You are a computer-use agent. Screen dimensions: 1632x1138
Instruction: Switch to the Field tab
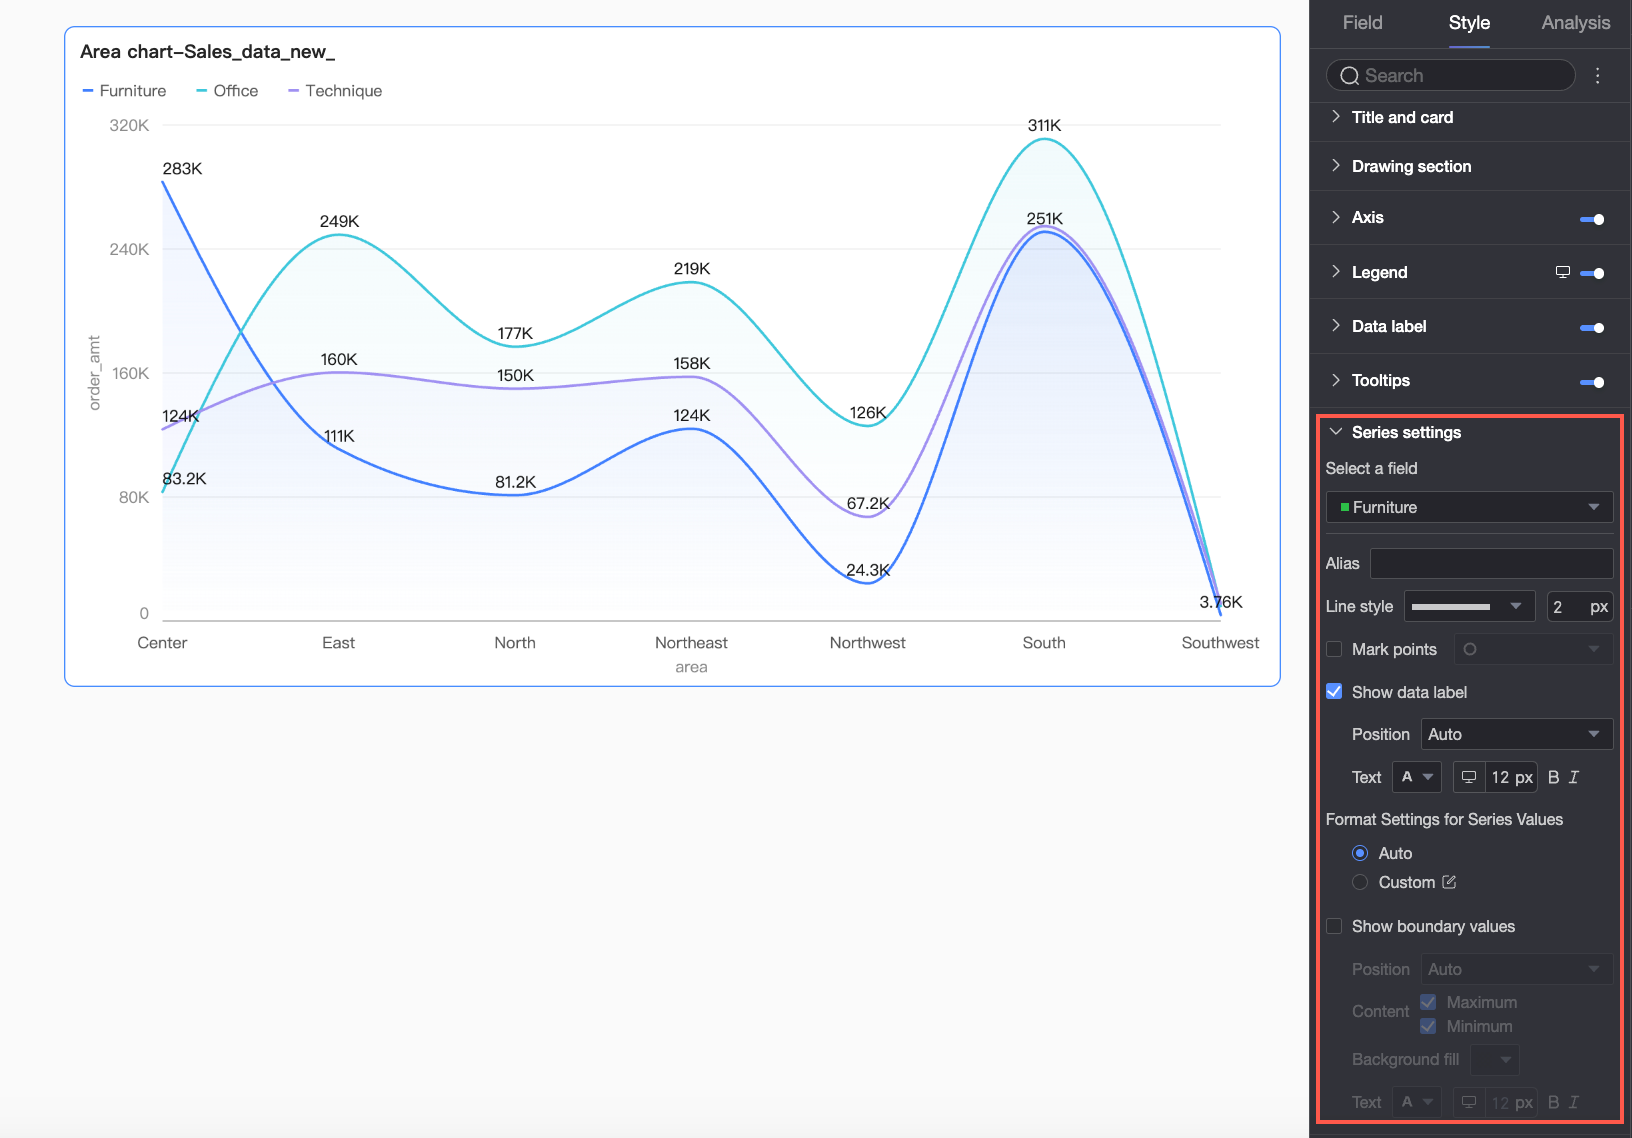pos(1362,23)
